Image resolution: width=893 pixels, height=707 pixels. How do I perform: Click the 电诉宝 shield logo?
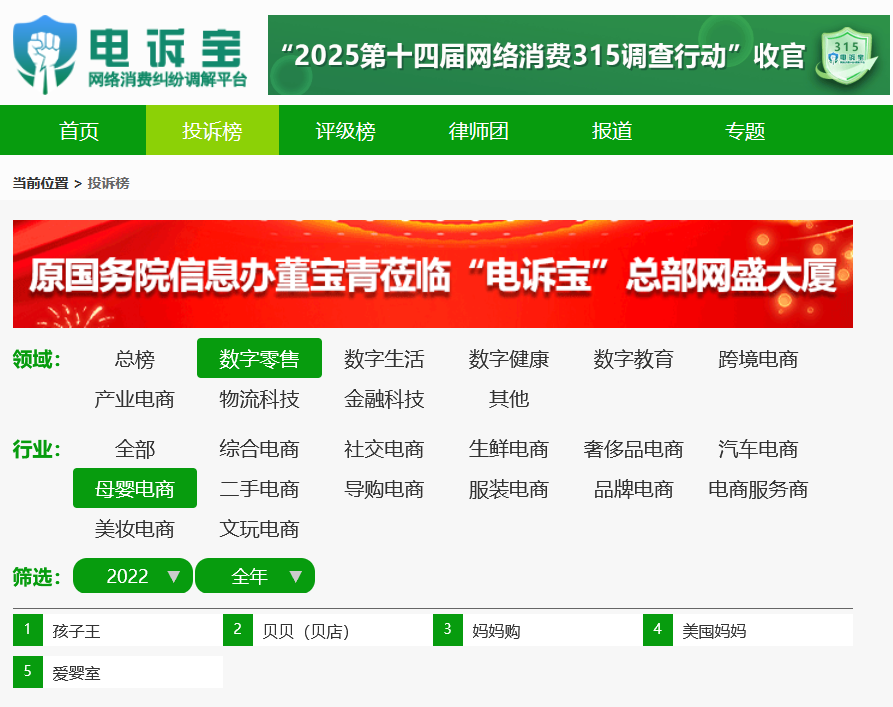point(44,55)
